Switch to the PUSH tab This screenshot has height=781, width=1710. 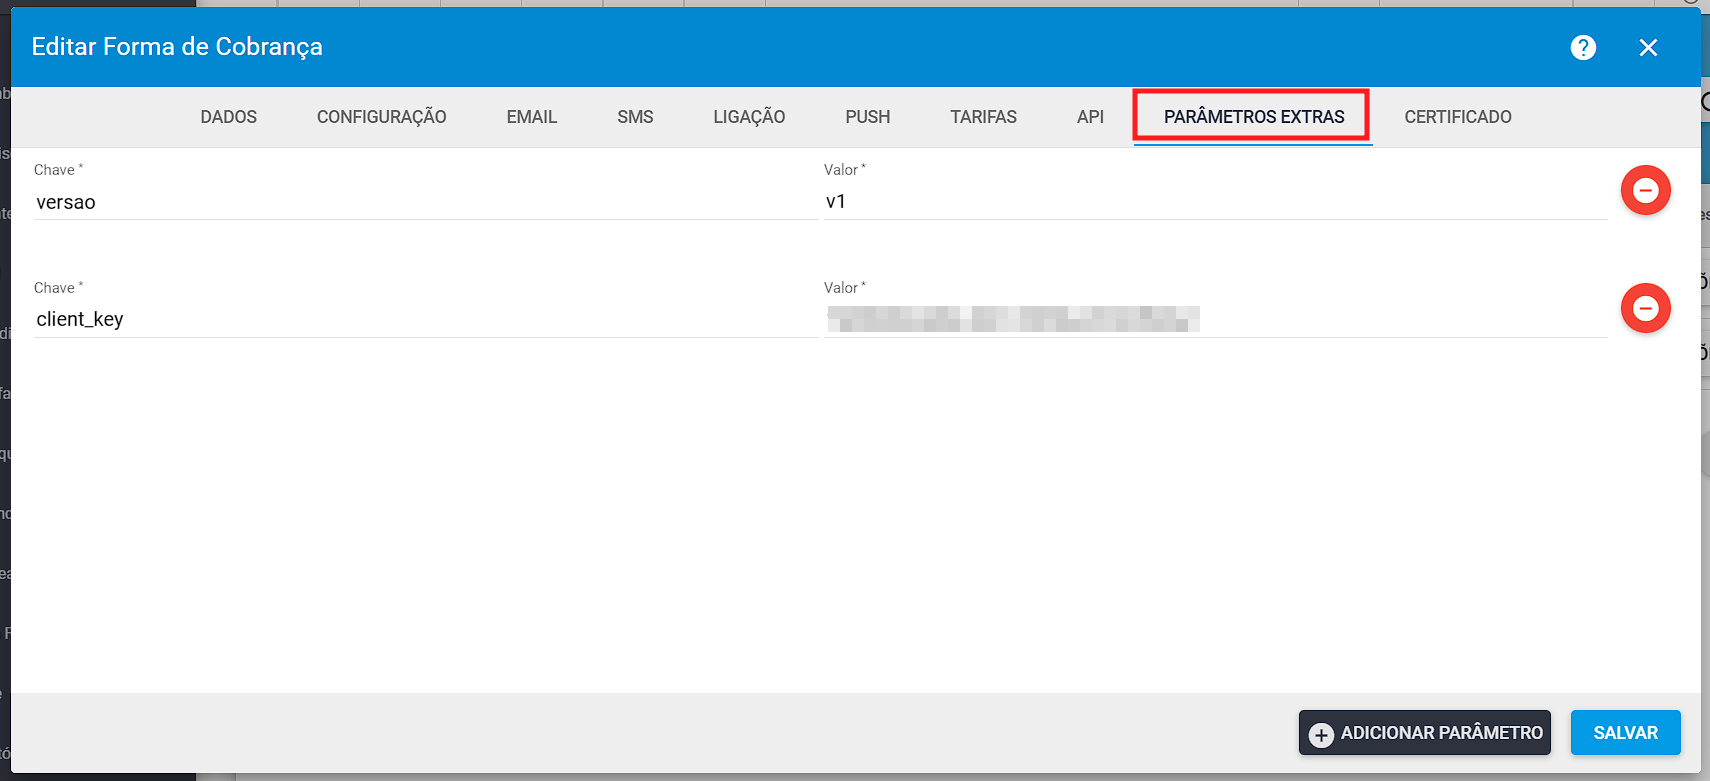coord(868,117)
